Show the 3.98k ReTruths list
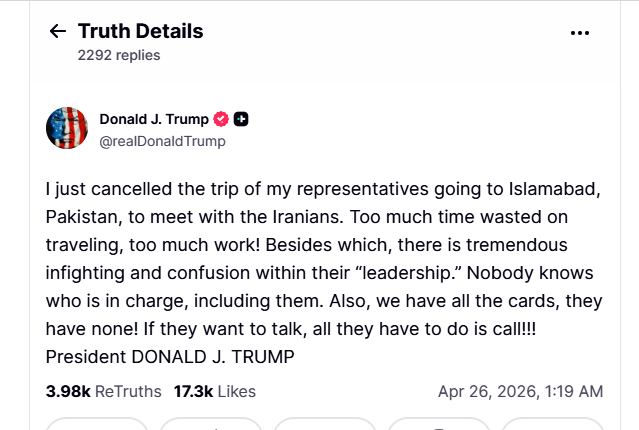The height and width of the screenshot is (430, 639). coord(104,391)
